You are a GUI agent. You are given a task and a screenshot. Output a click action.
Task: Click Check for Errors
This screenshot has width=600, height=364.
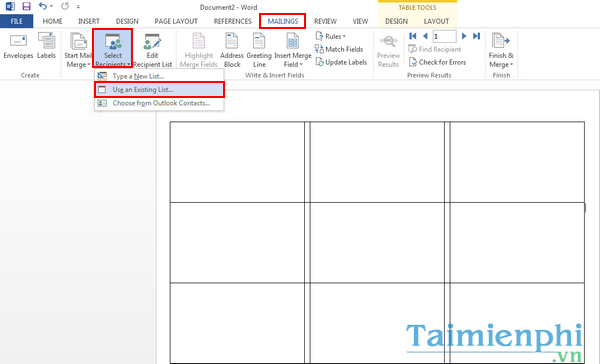pos(437,62)
